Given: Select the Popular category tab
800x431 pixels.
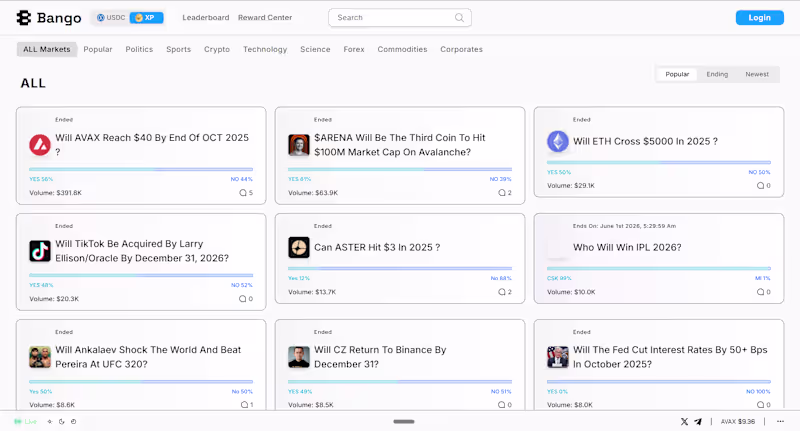Looking at the screenshot, I should click(97, 49).
